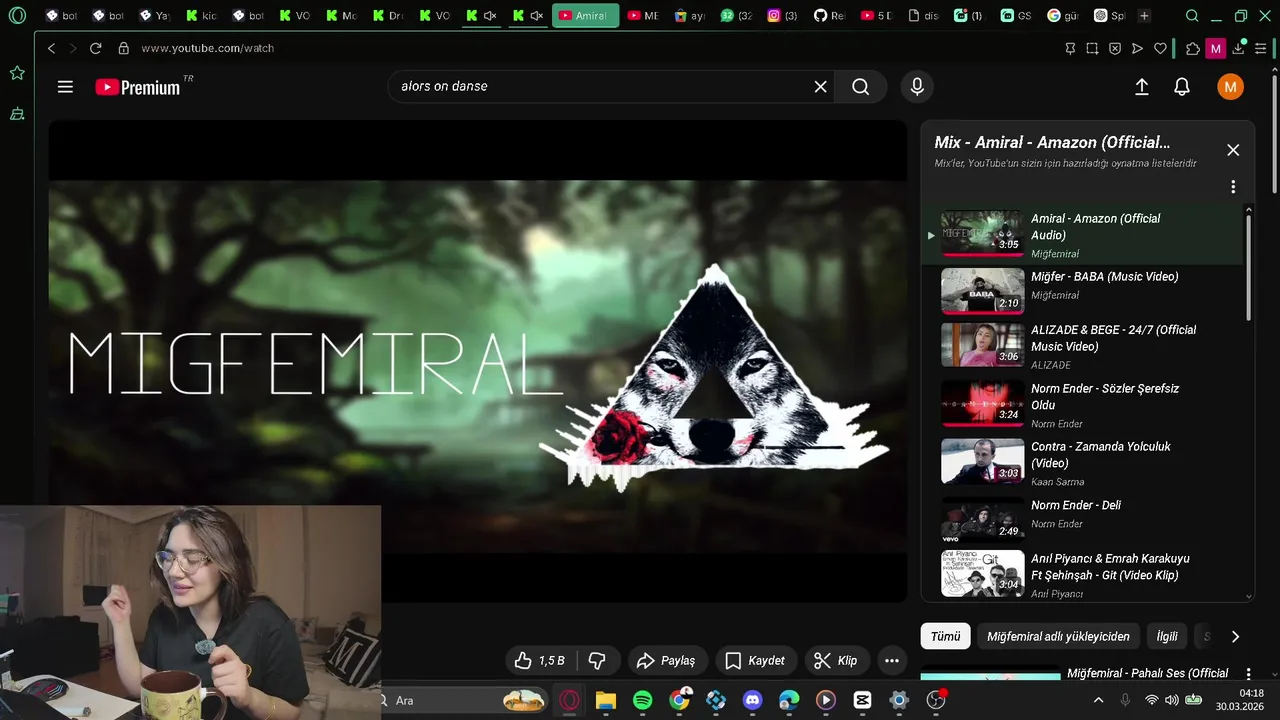
Task: Switch to the active Amiral YouTube tab
Action: point(585,16)
